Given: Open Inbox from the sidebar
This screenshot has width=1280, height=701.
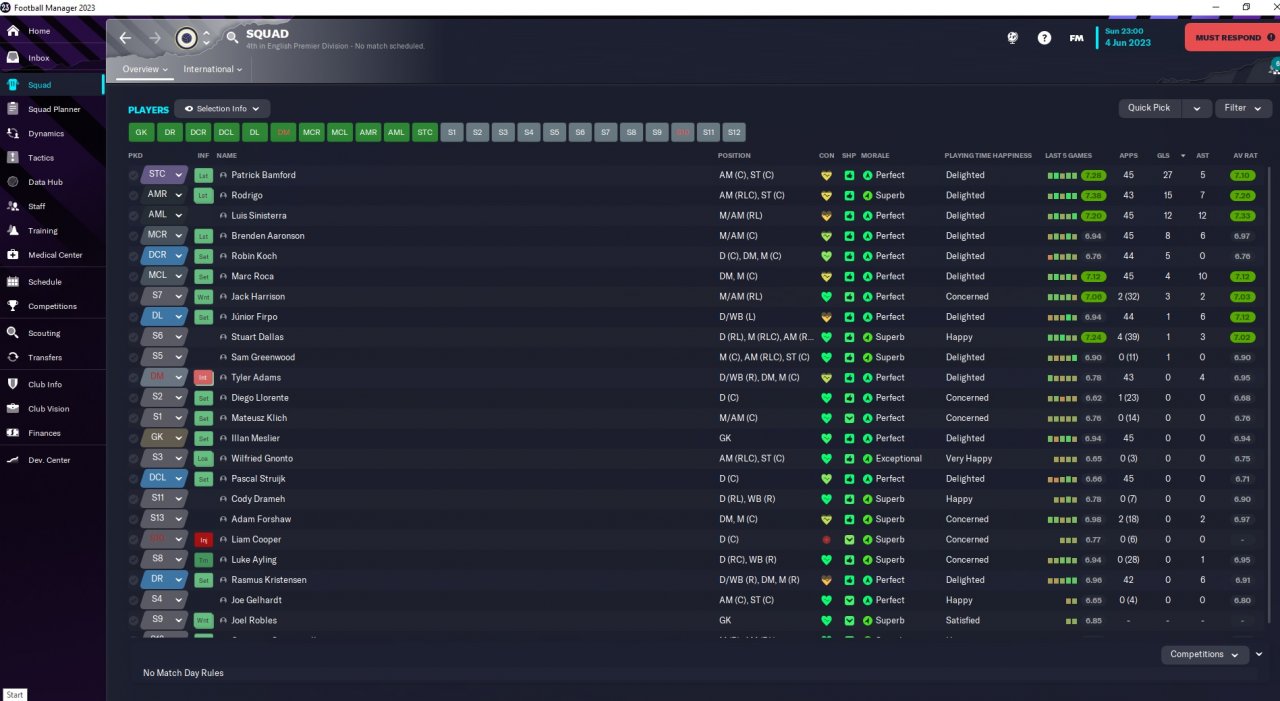Looking at the screenshot, I should click(x=39, y=58).
